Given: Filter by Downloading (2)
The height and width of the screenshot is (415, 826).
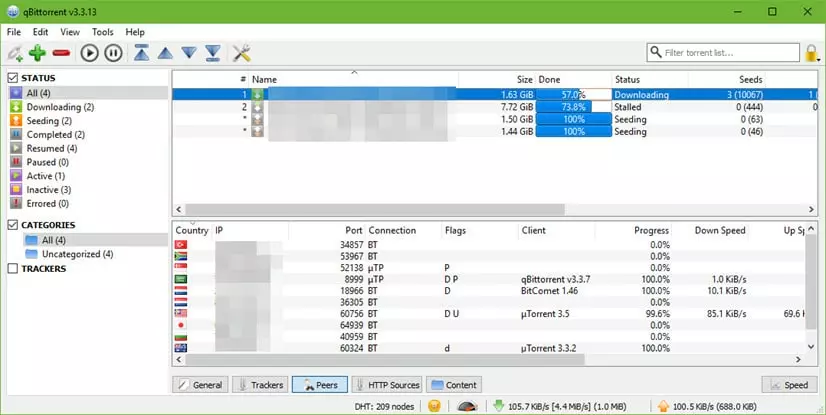Looking at the screenshot, I should tap(88, 107).
